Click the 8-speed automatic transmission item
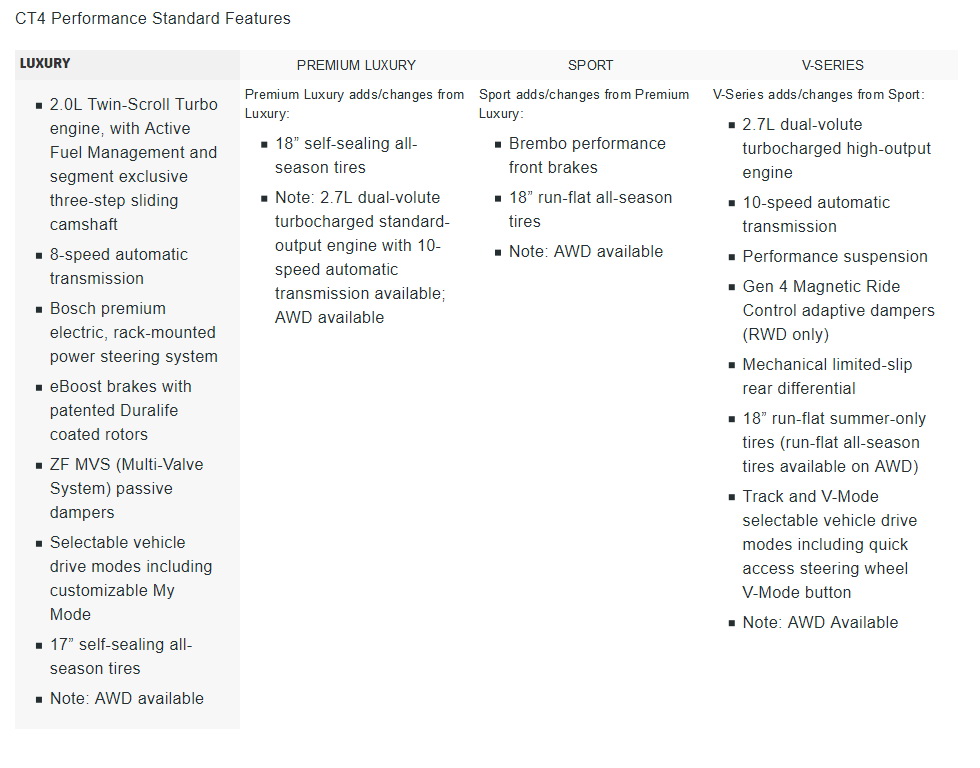The width and height of the screenshot is (980, 768). click(x=118, y=266)
